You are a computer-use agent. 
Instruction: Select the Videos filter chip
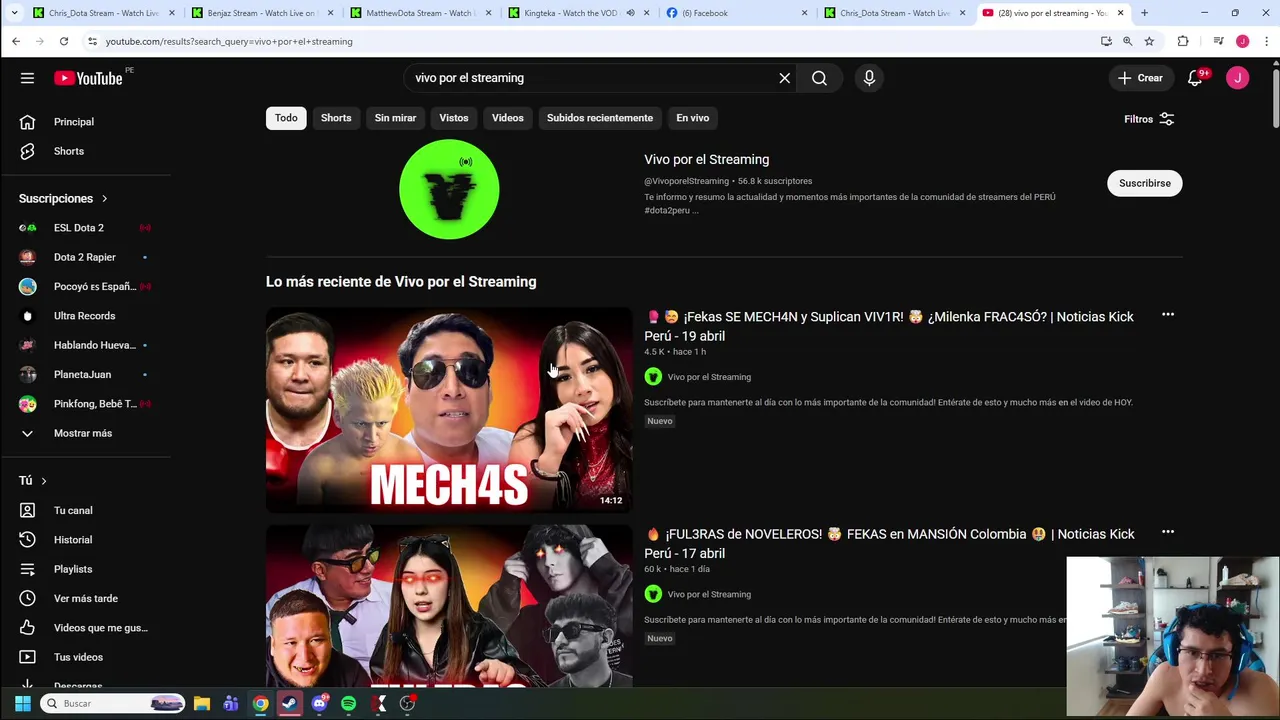507,118
